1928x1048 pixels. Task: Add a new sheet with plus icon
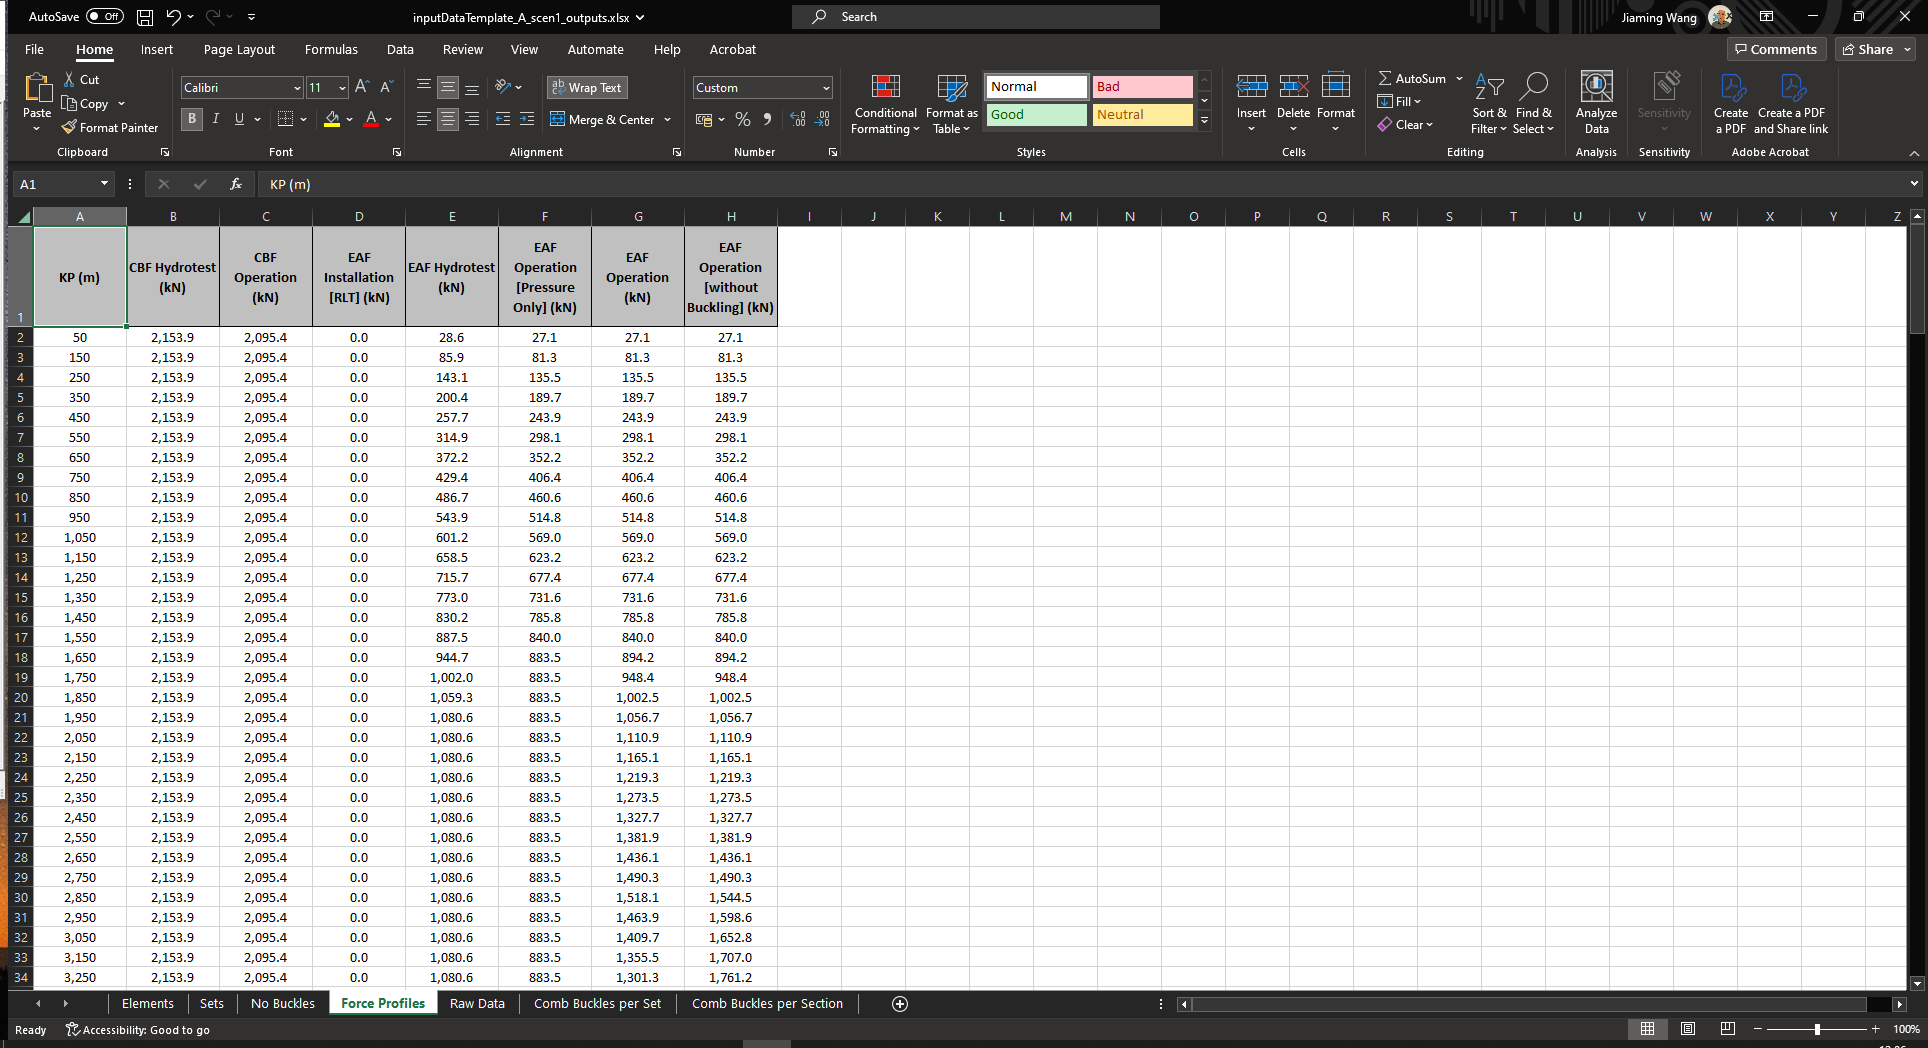tap(899, 1004)
